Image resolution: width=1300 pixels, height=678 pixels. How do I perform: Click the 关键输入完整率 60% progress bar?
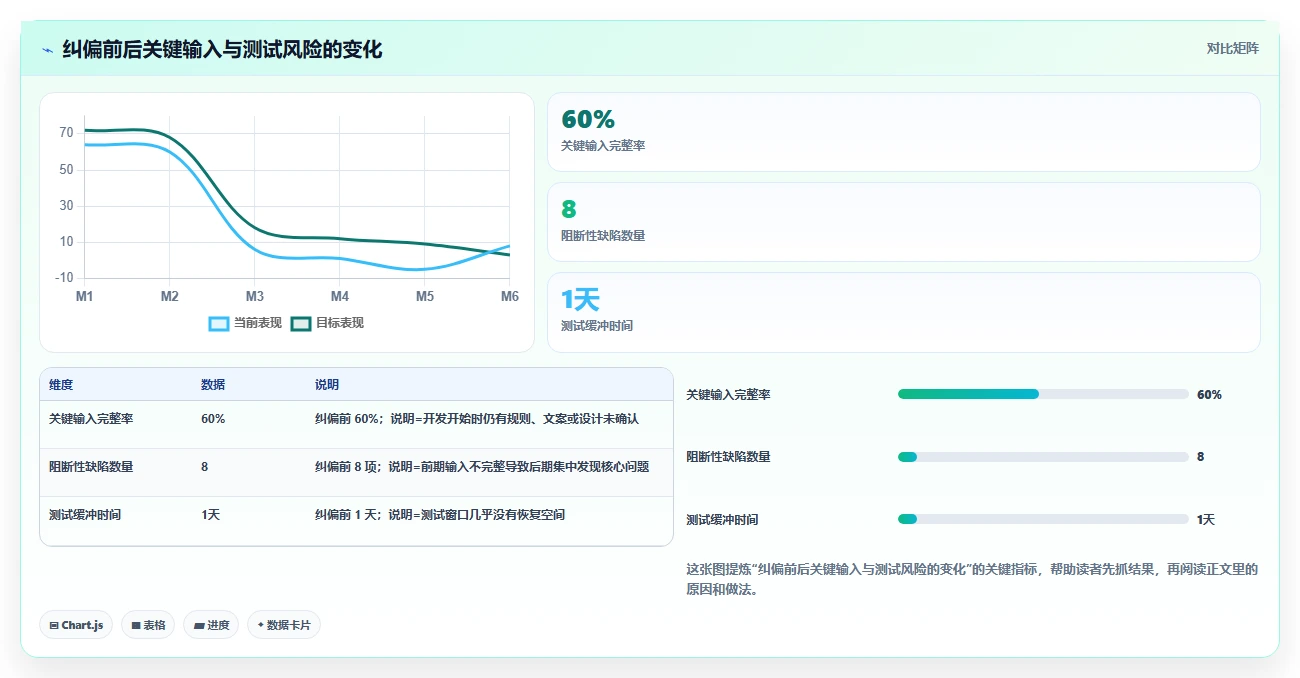[1043, 394]
